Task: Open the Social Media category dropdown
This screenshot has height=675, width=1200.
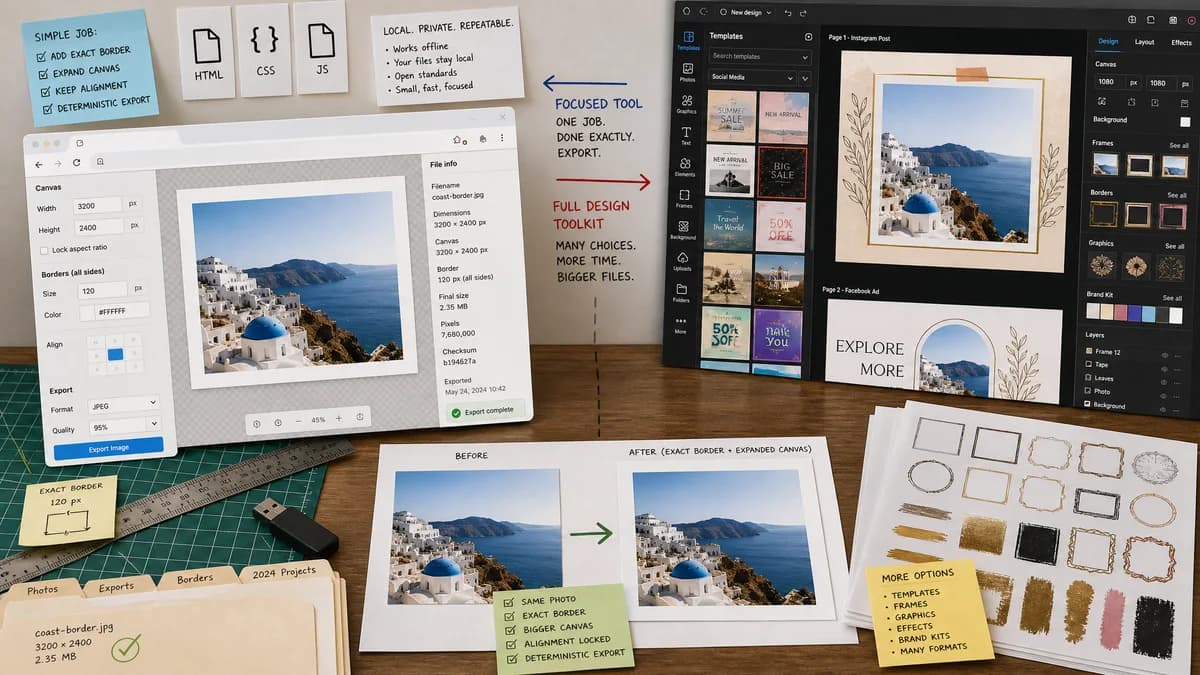Action: [751, 77]
